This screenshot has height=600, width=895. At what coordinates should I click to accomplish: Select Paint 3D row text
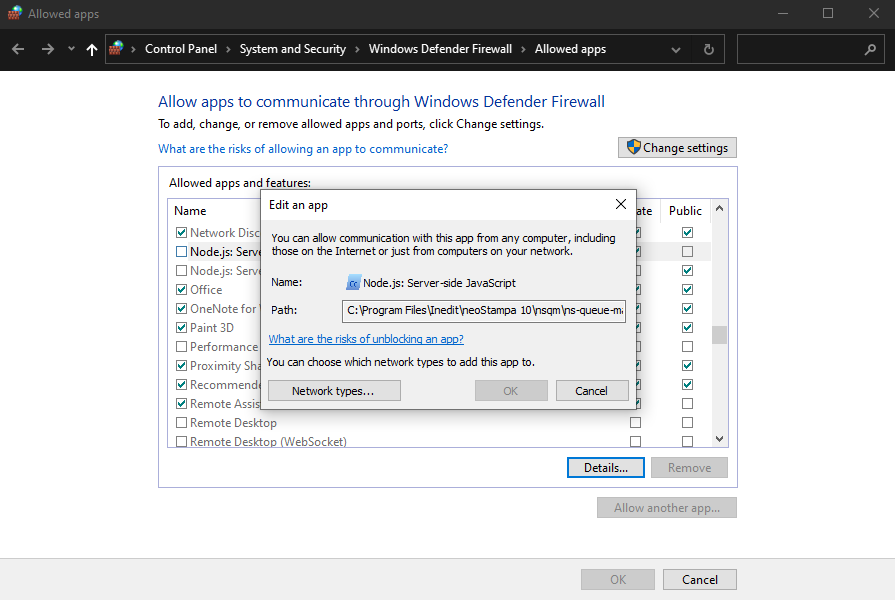(212, 328)
